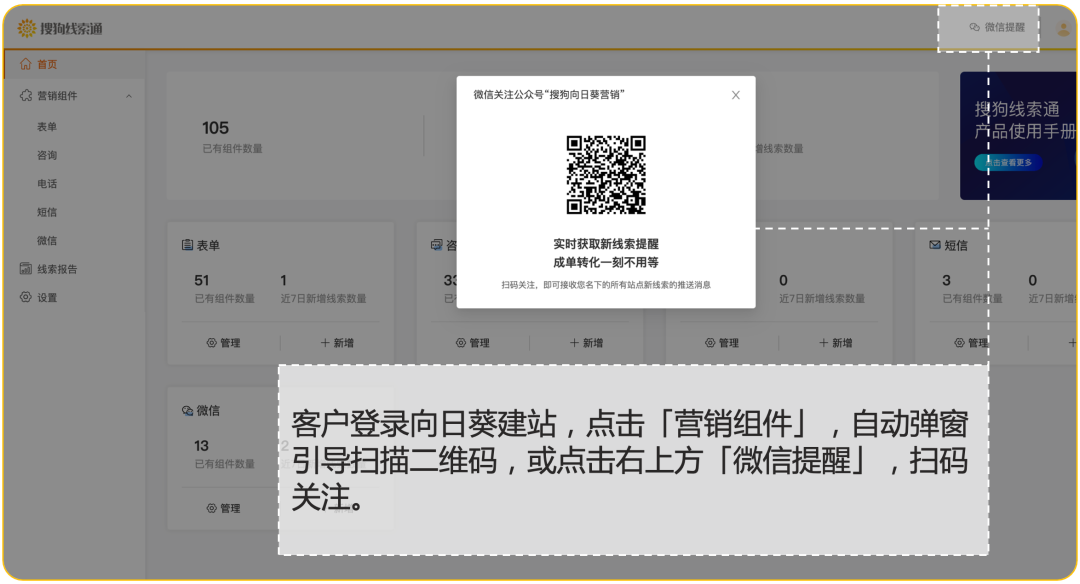
Task: Click the home icon beside 首页
Action: [25, 64]
